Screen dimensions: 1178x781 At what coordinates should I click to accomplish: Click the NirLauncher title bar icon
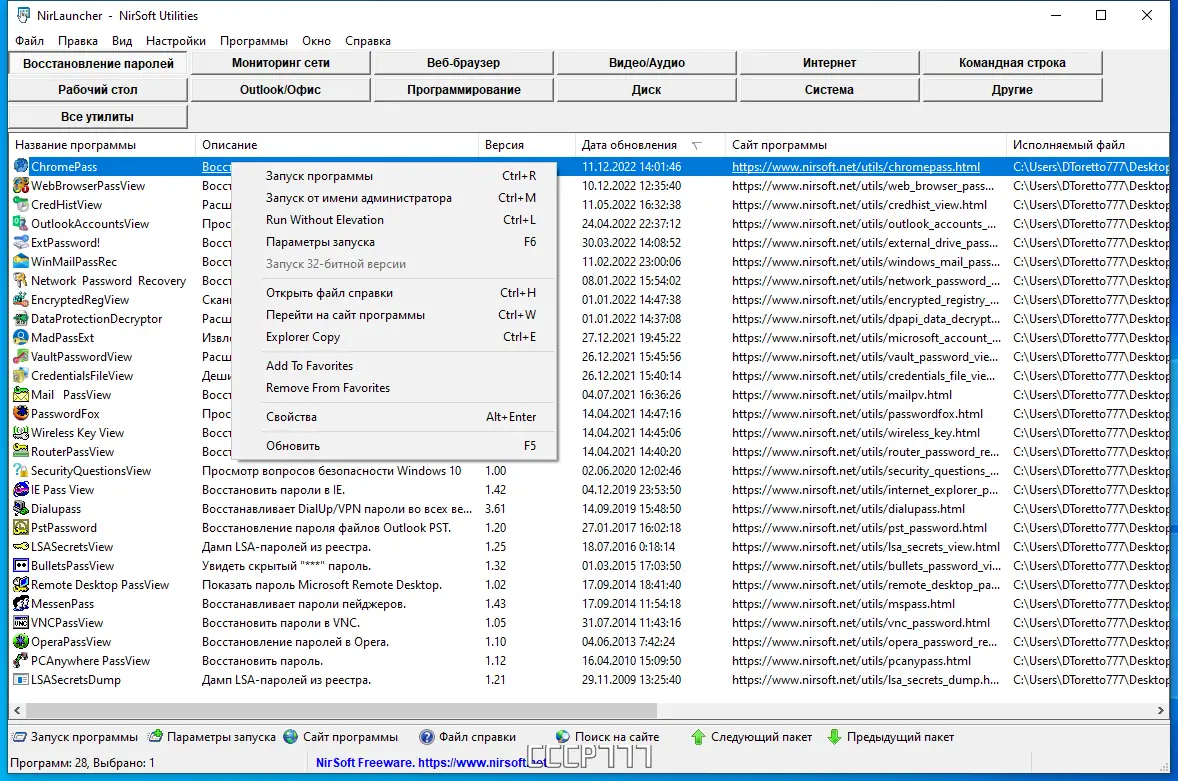23,15
